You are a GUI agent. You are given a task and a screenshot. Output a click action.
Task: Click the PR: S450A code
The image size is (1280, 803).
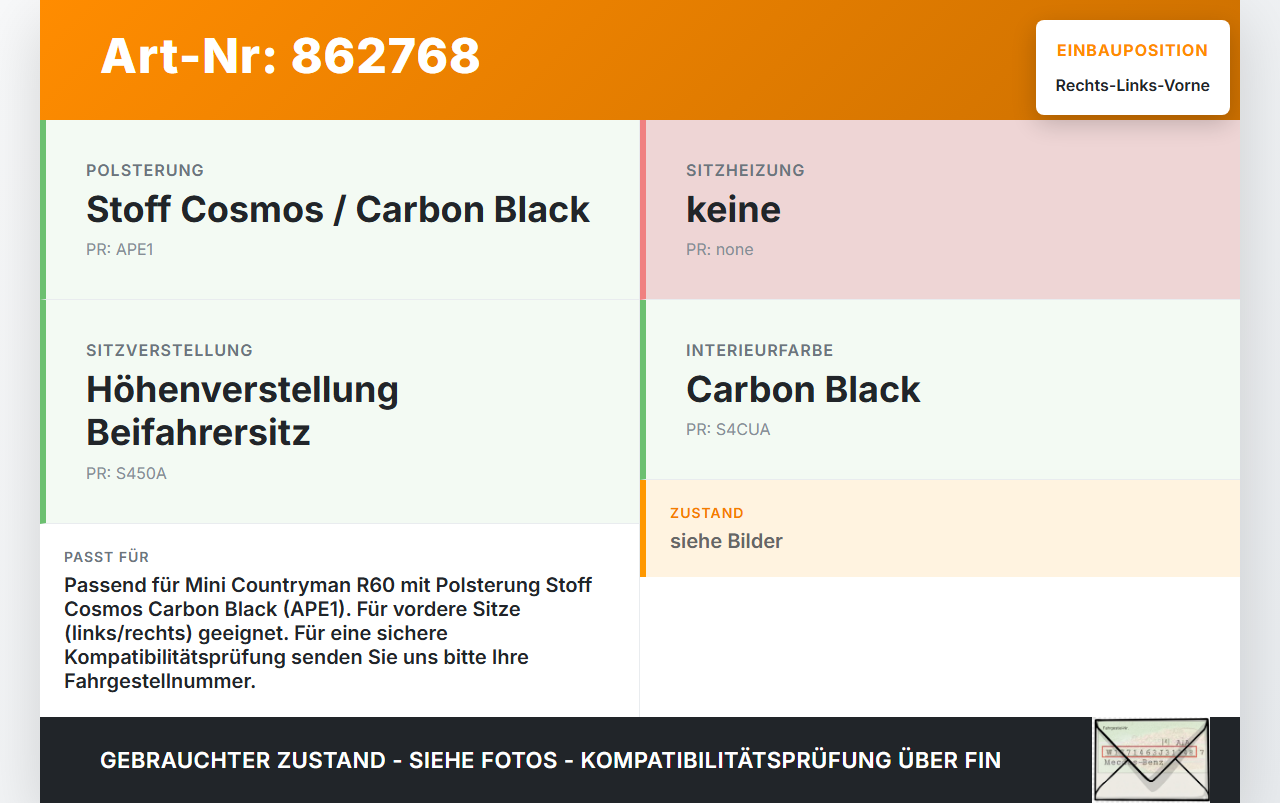click(126, 474)
